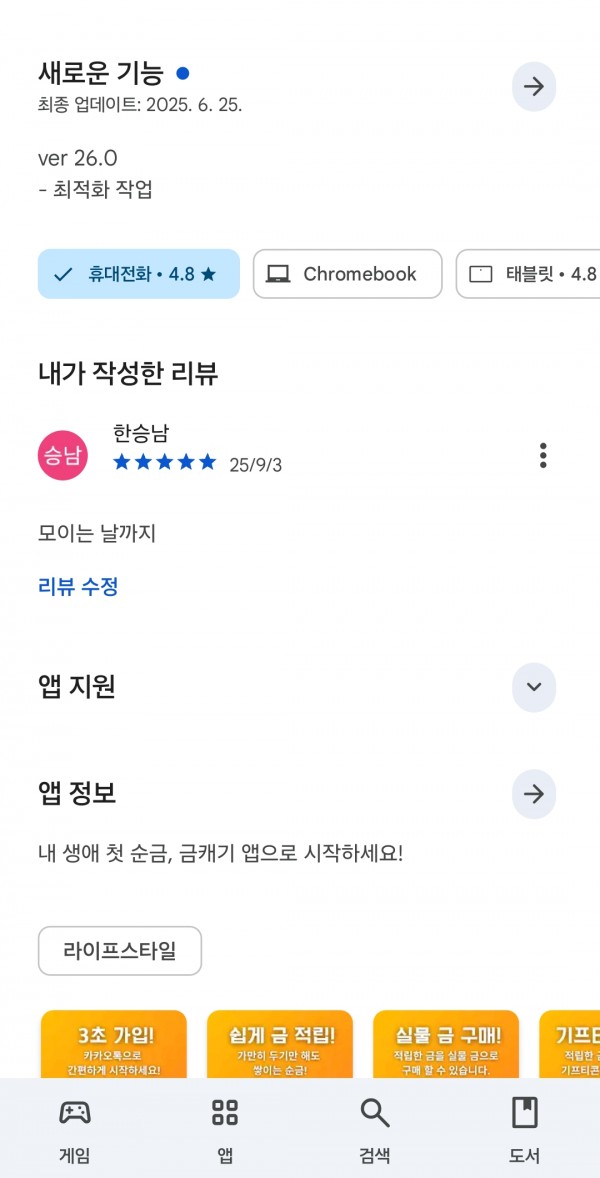Open the 실물 금 구매 screenshot

[x=446, y=1044]
